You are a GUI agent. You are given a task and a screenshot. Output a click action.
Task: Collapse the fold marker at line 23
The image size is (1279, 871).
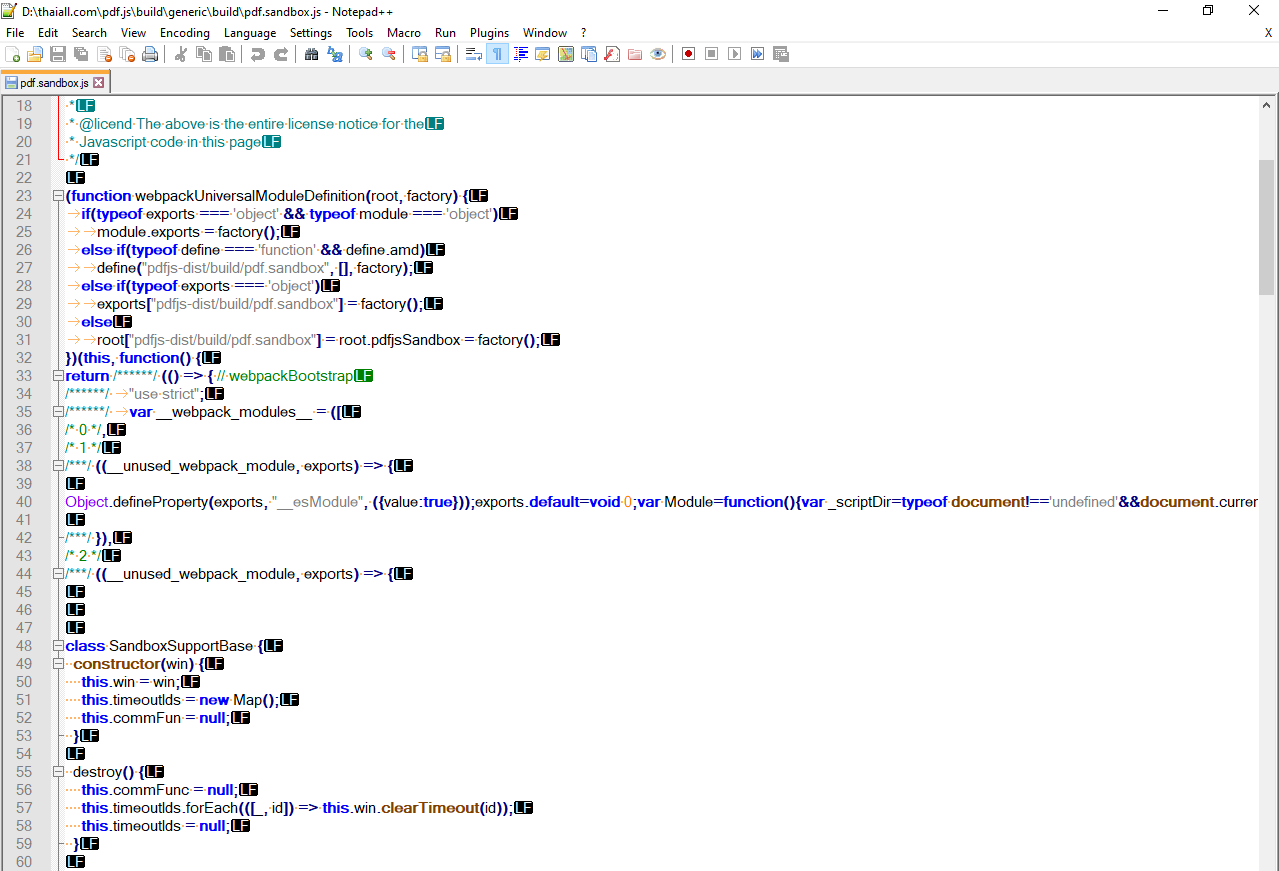tap(57, 196)
